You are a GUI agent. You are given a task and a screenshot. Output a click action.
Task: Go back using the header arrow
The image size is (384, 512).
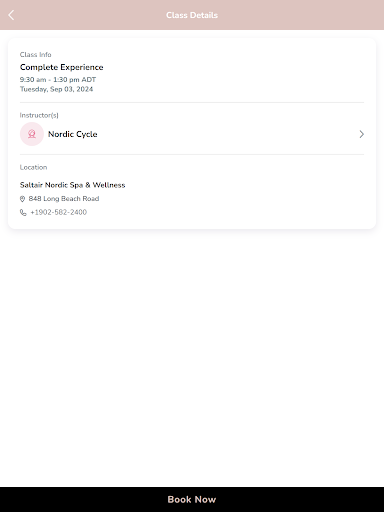tap(11, 15)
